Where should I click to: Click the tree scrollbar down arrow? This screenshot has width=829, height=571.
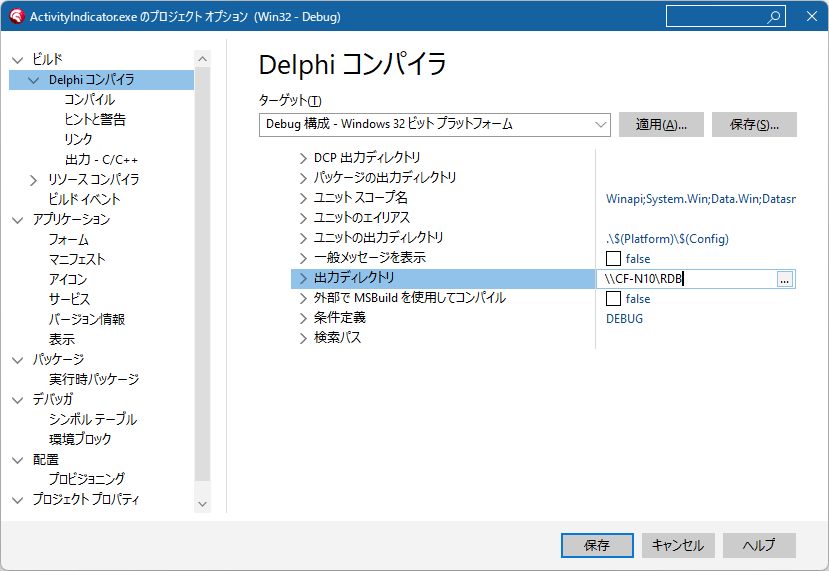pyautogui.click(x=202, y=504)
